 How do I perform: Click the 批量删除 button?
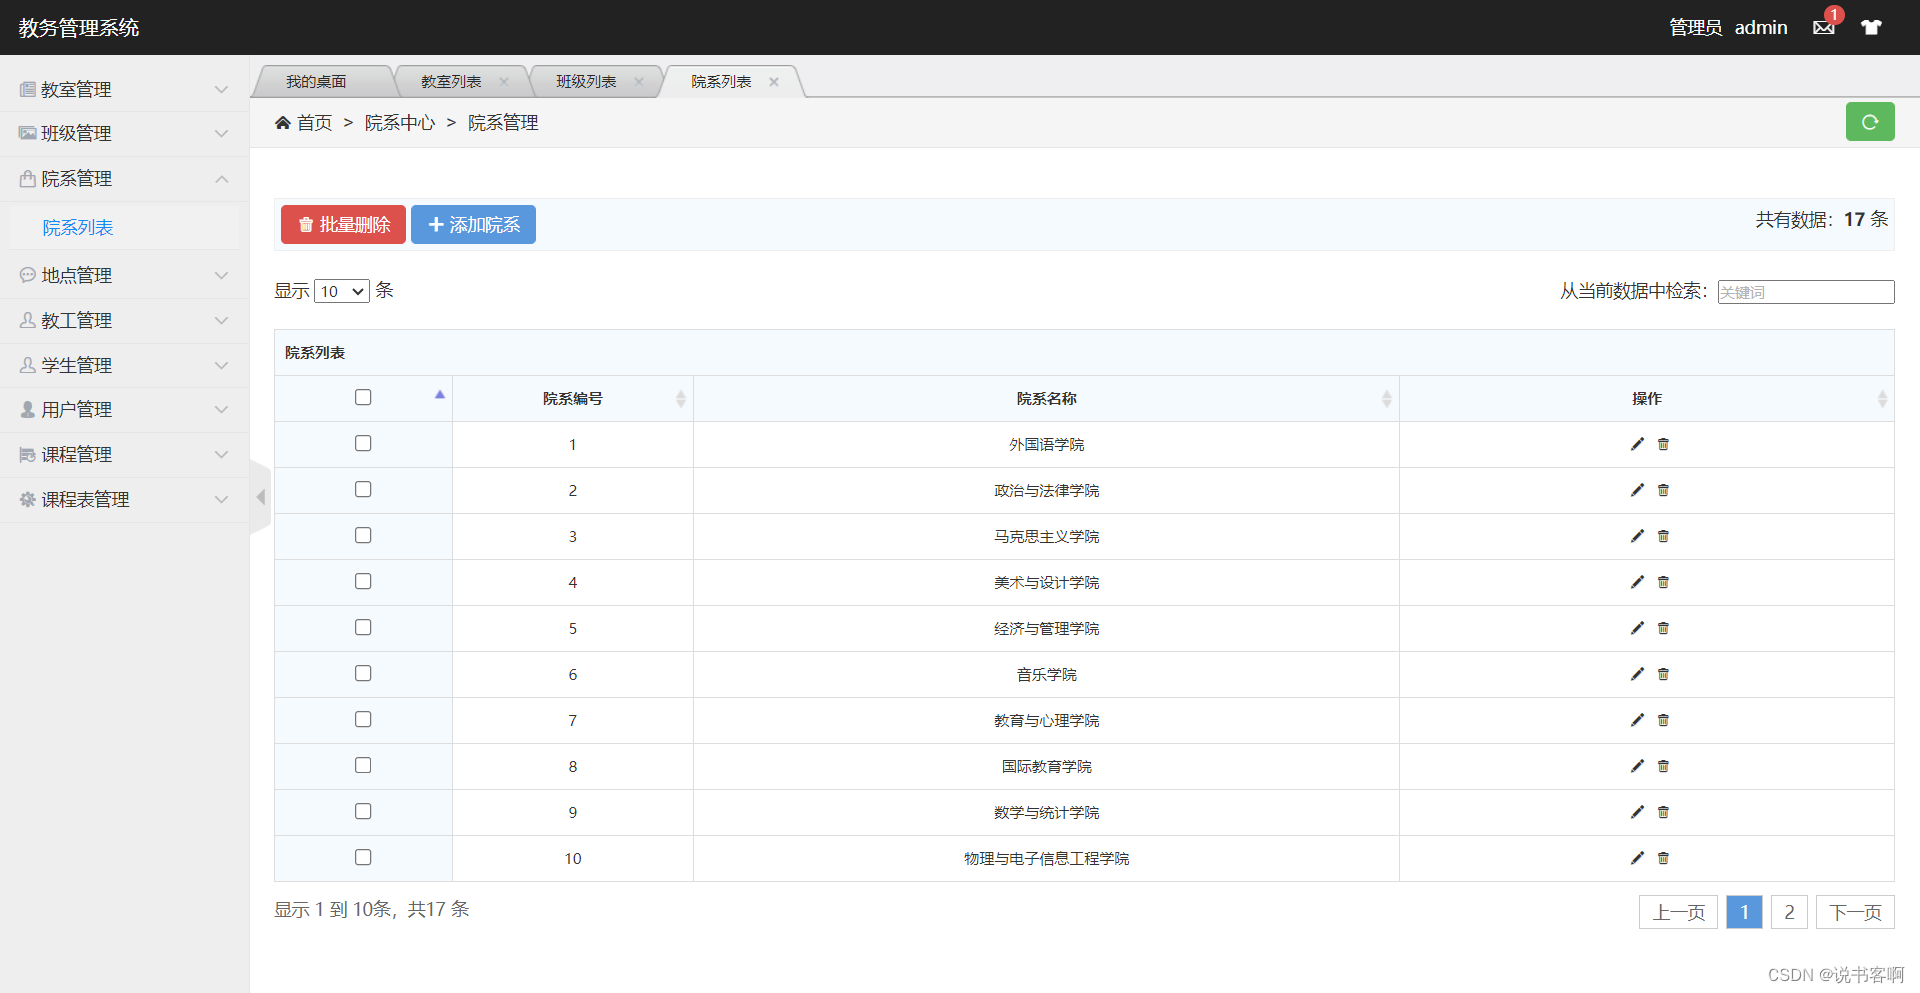[343, 225]
